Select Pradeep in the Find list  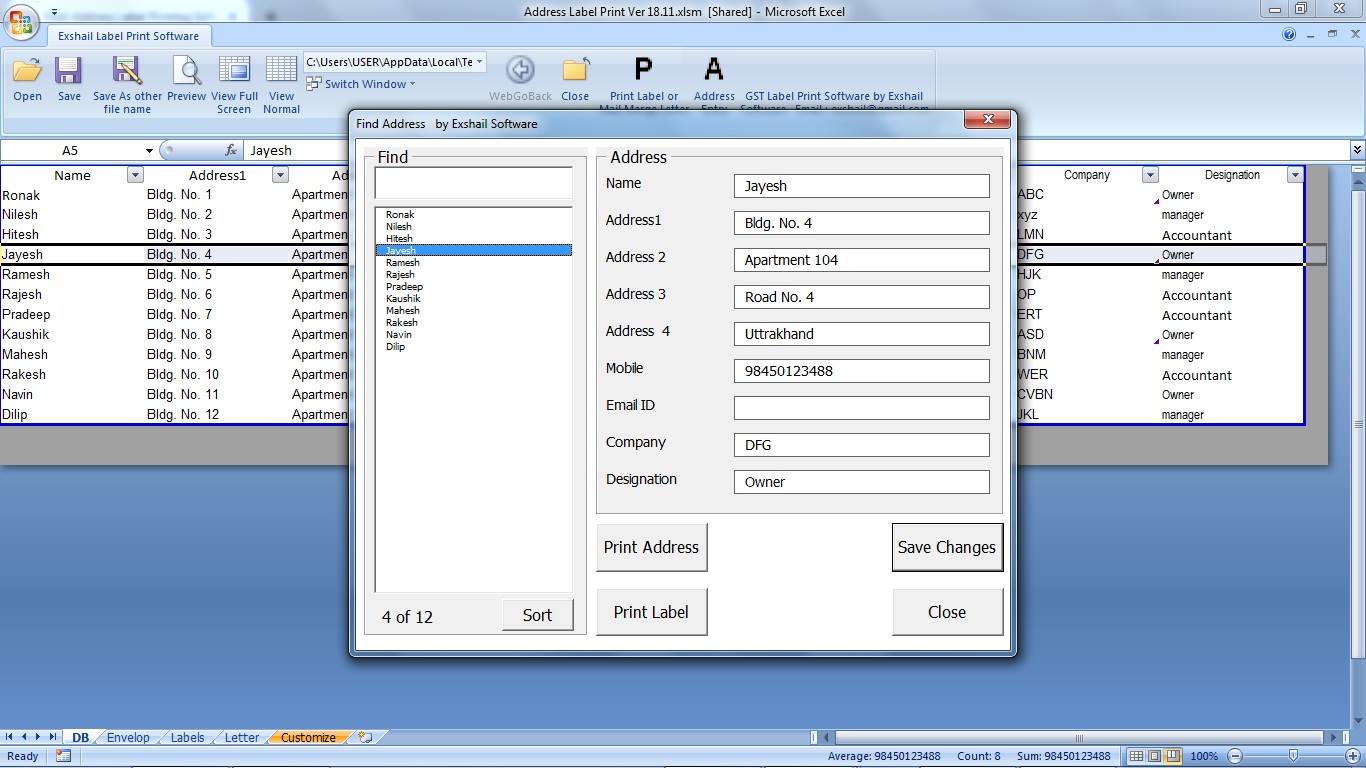473,286
